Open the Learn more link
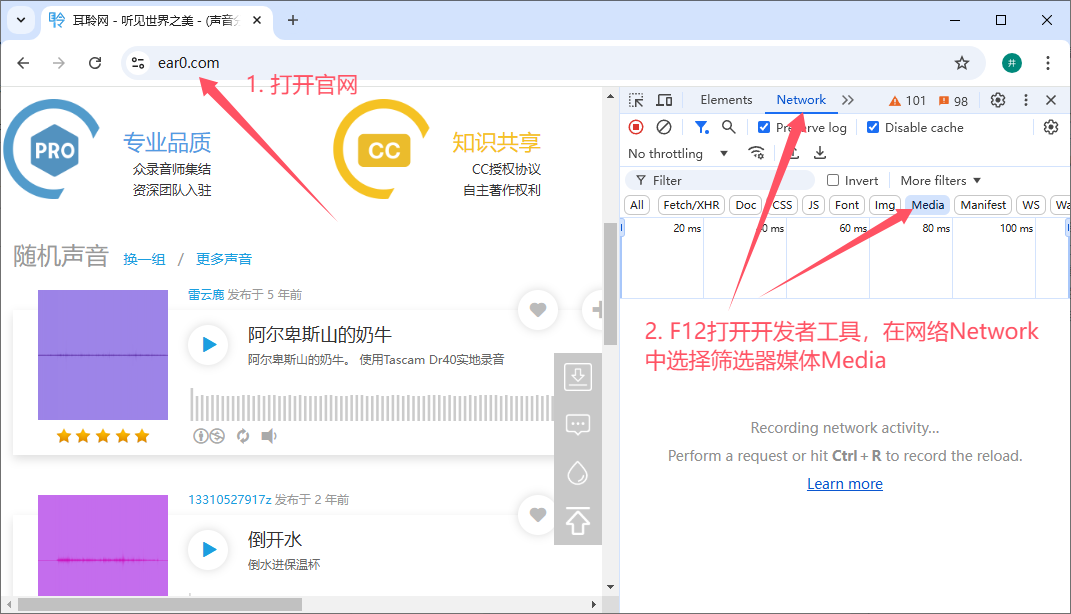This screenshot has height=614, width=1071. (844, 484)
